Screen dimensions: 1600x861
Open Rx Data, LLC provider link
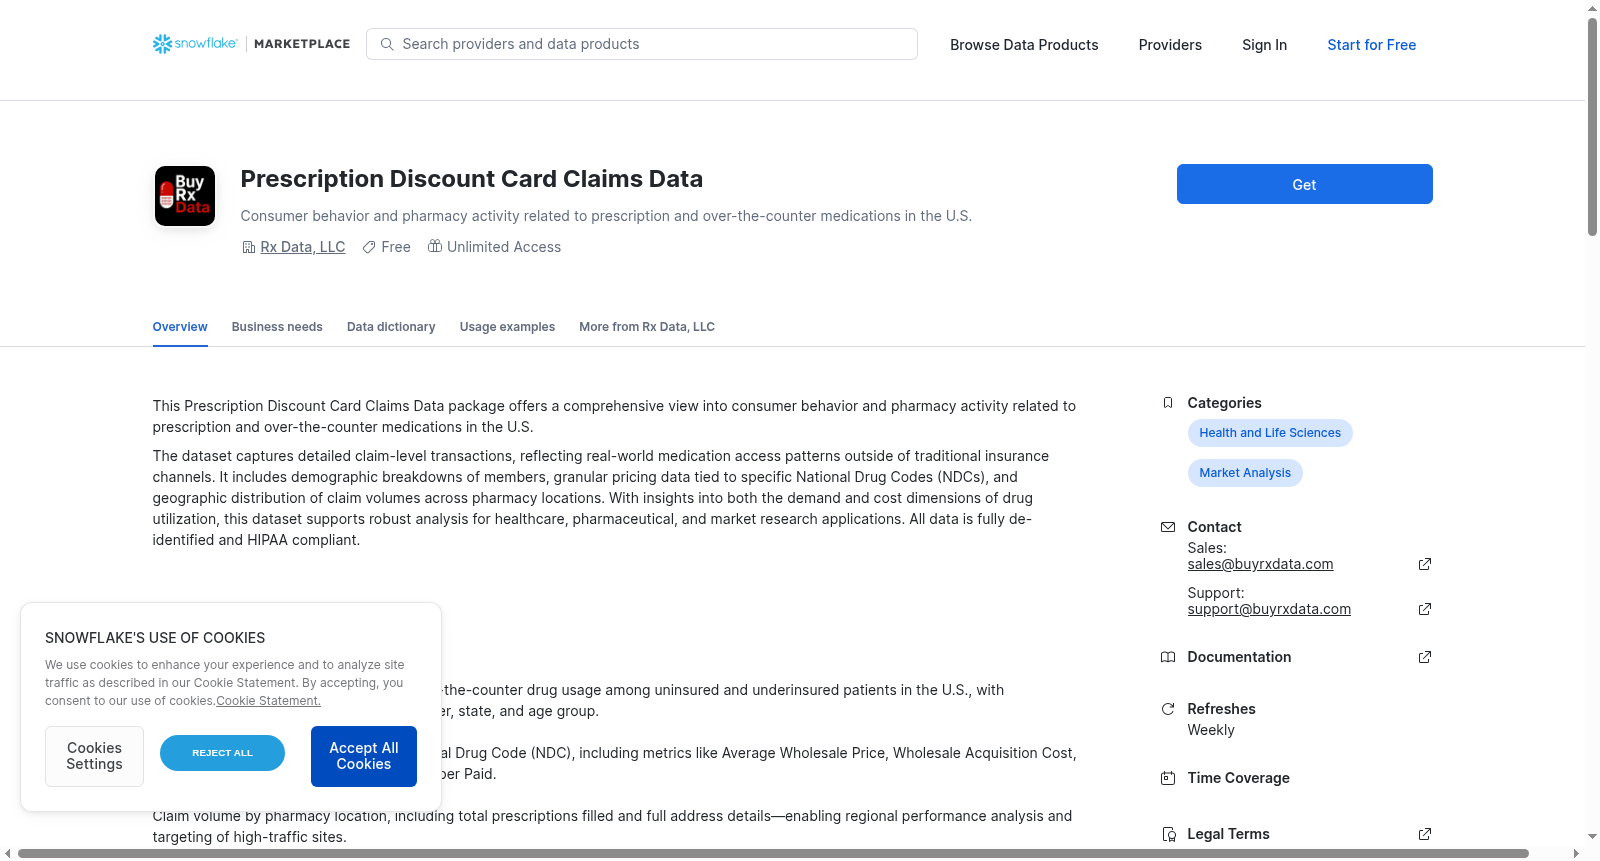click(x=303, y=247)
